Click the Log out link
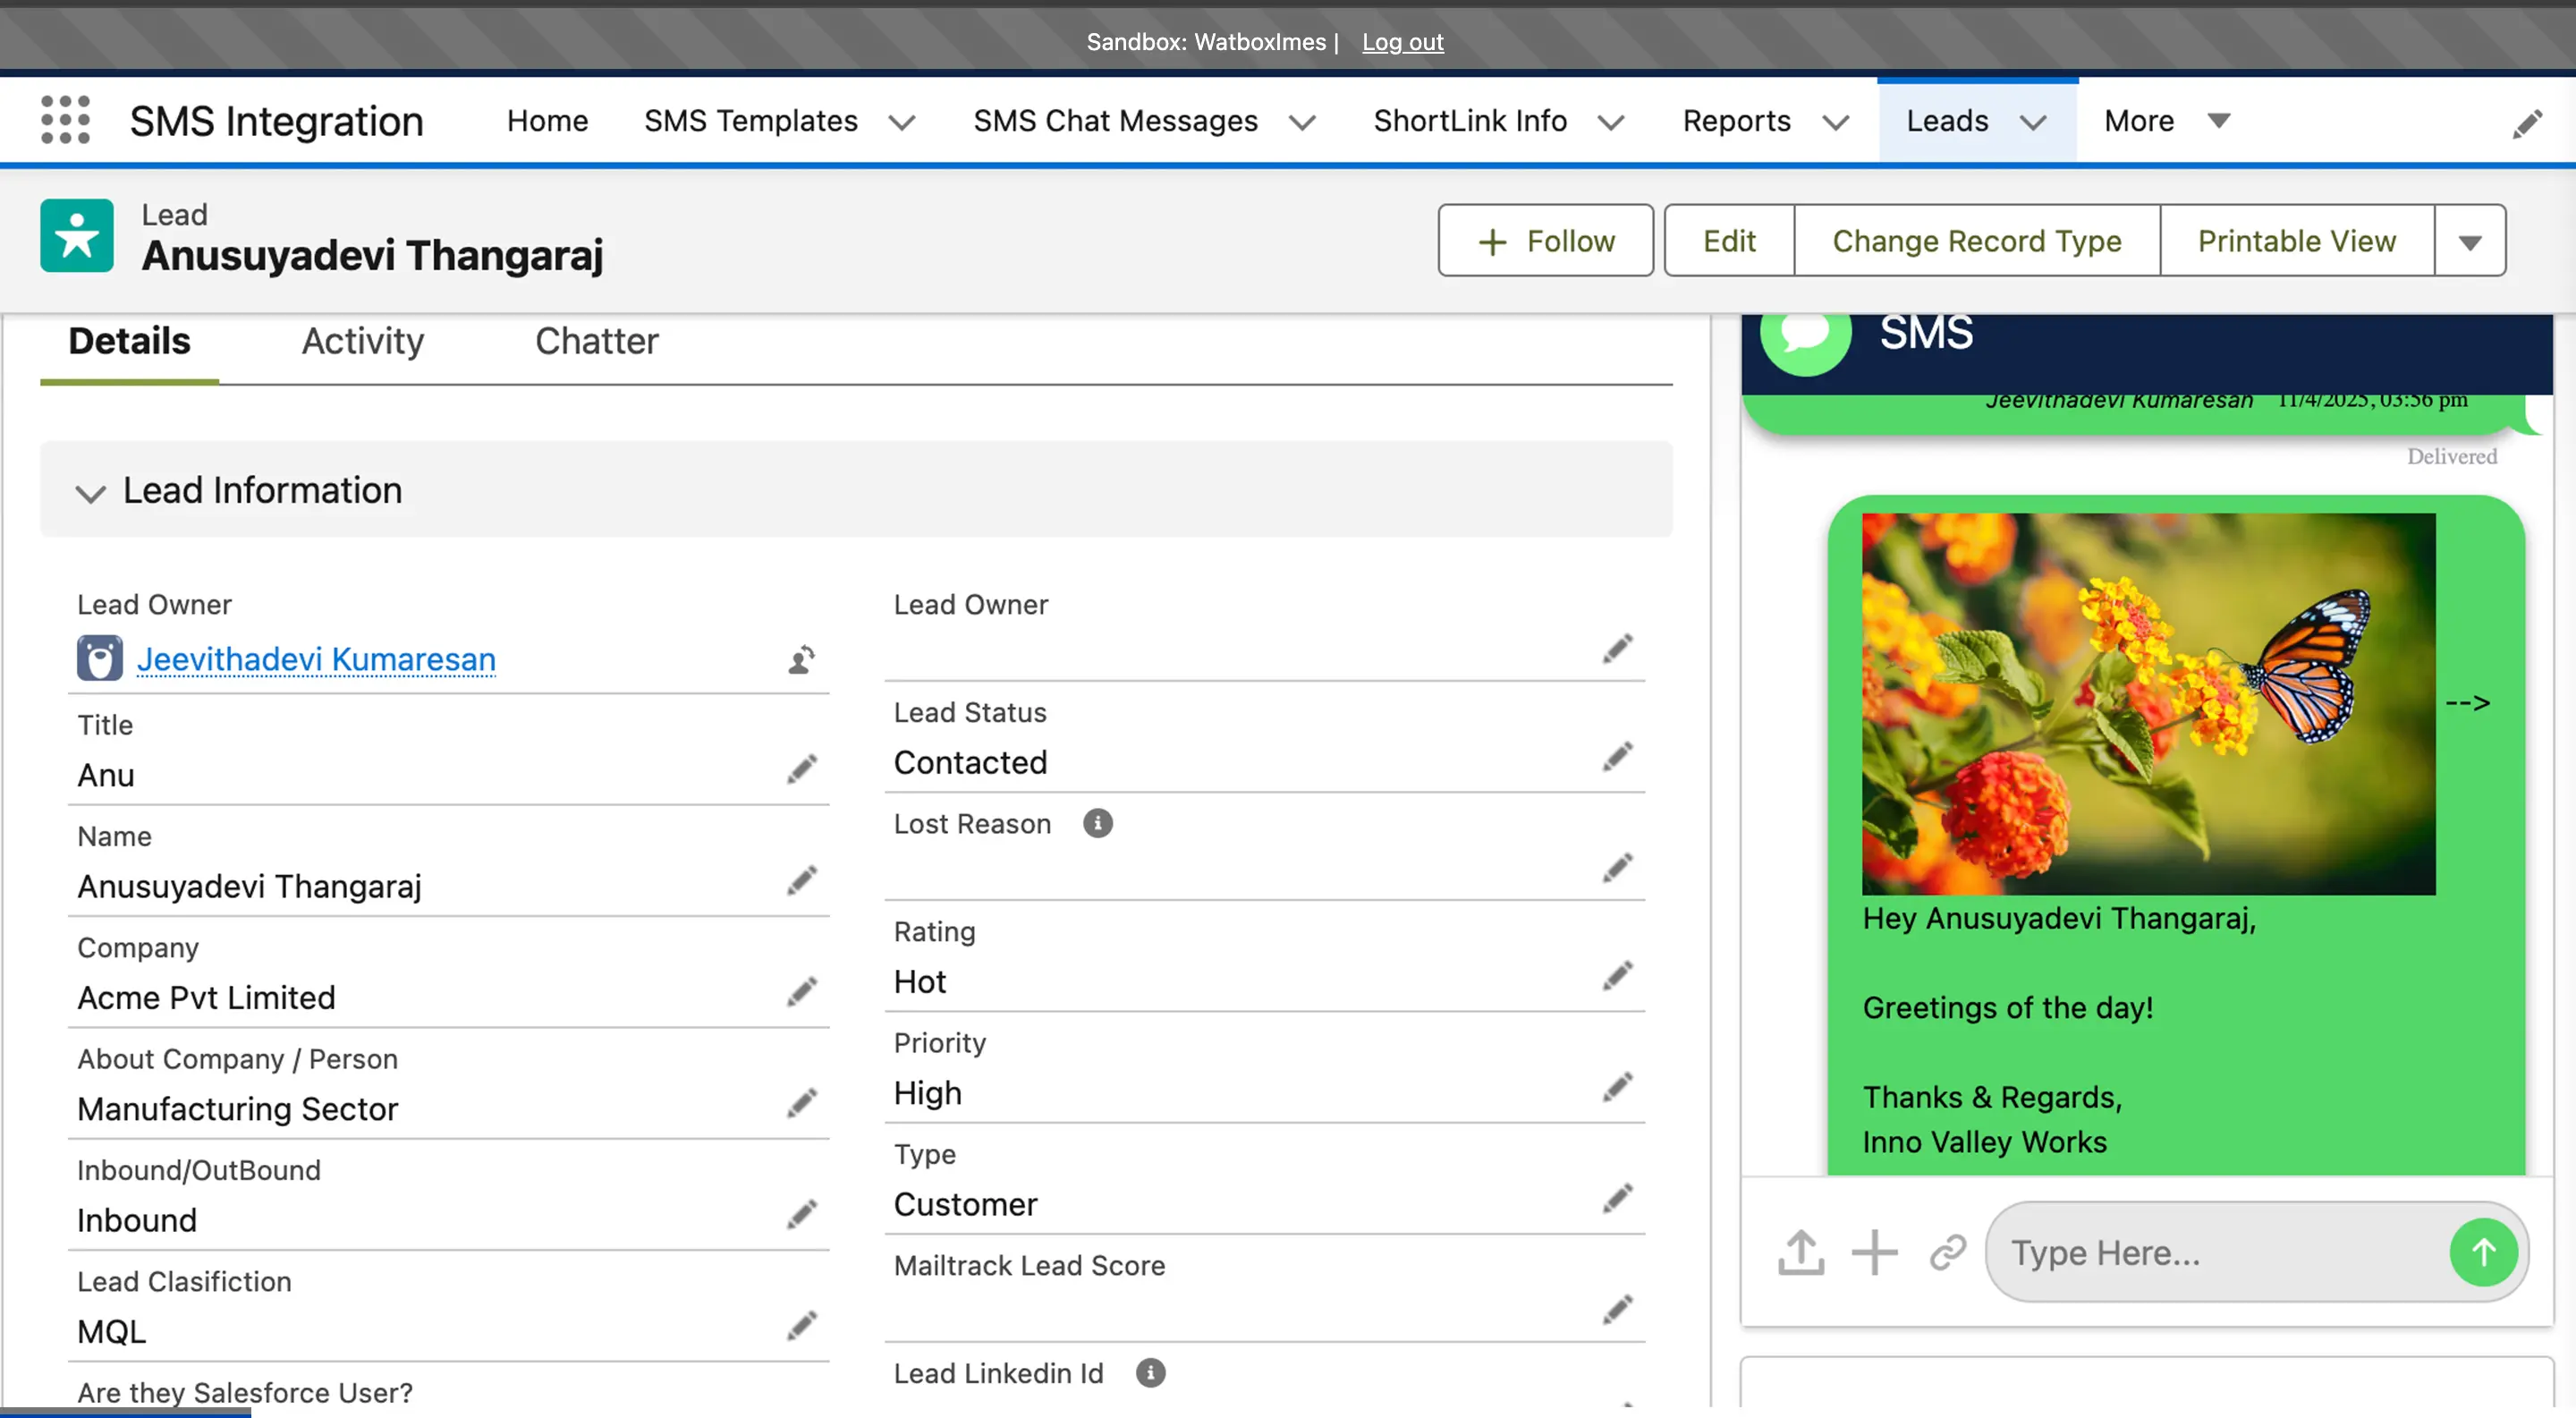The width and height of the screenshot is (2576, 1418). (1402, 42)
